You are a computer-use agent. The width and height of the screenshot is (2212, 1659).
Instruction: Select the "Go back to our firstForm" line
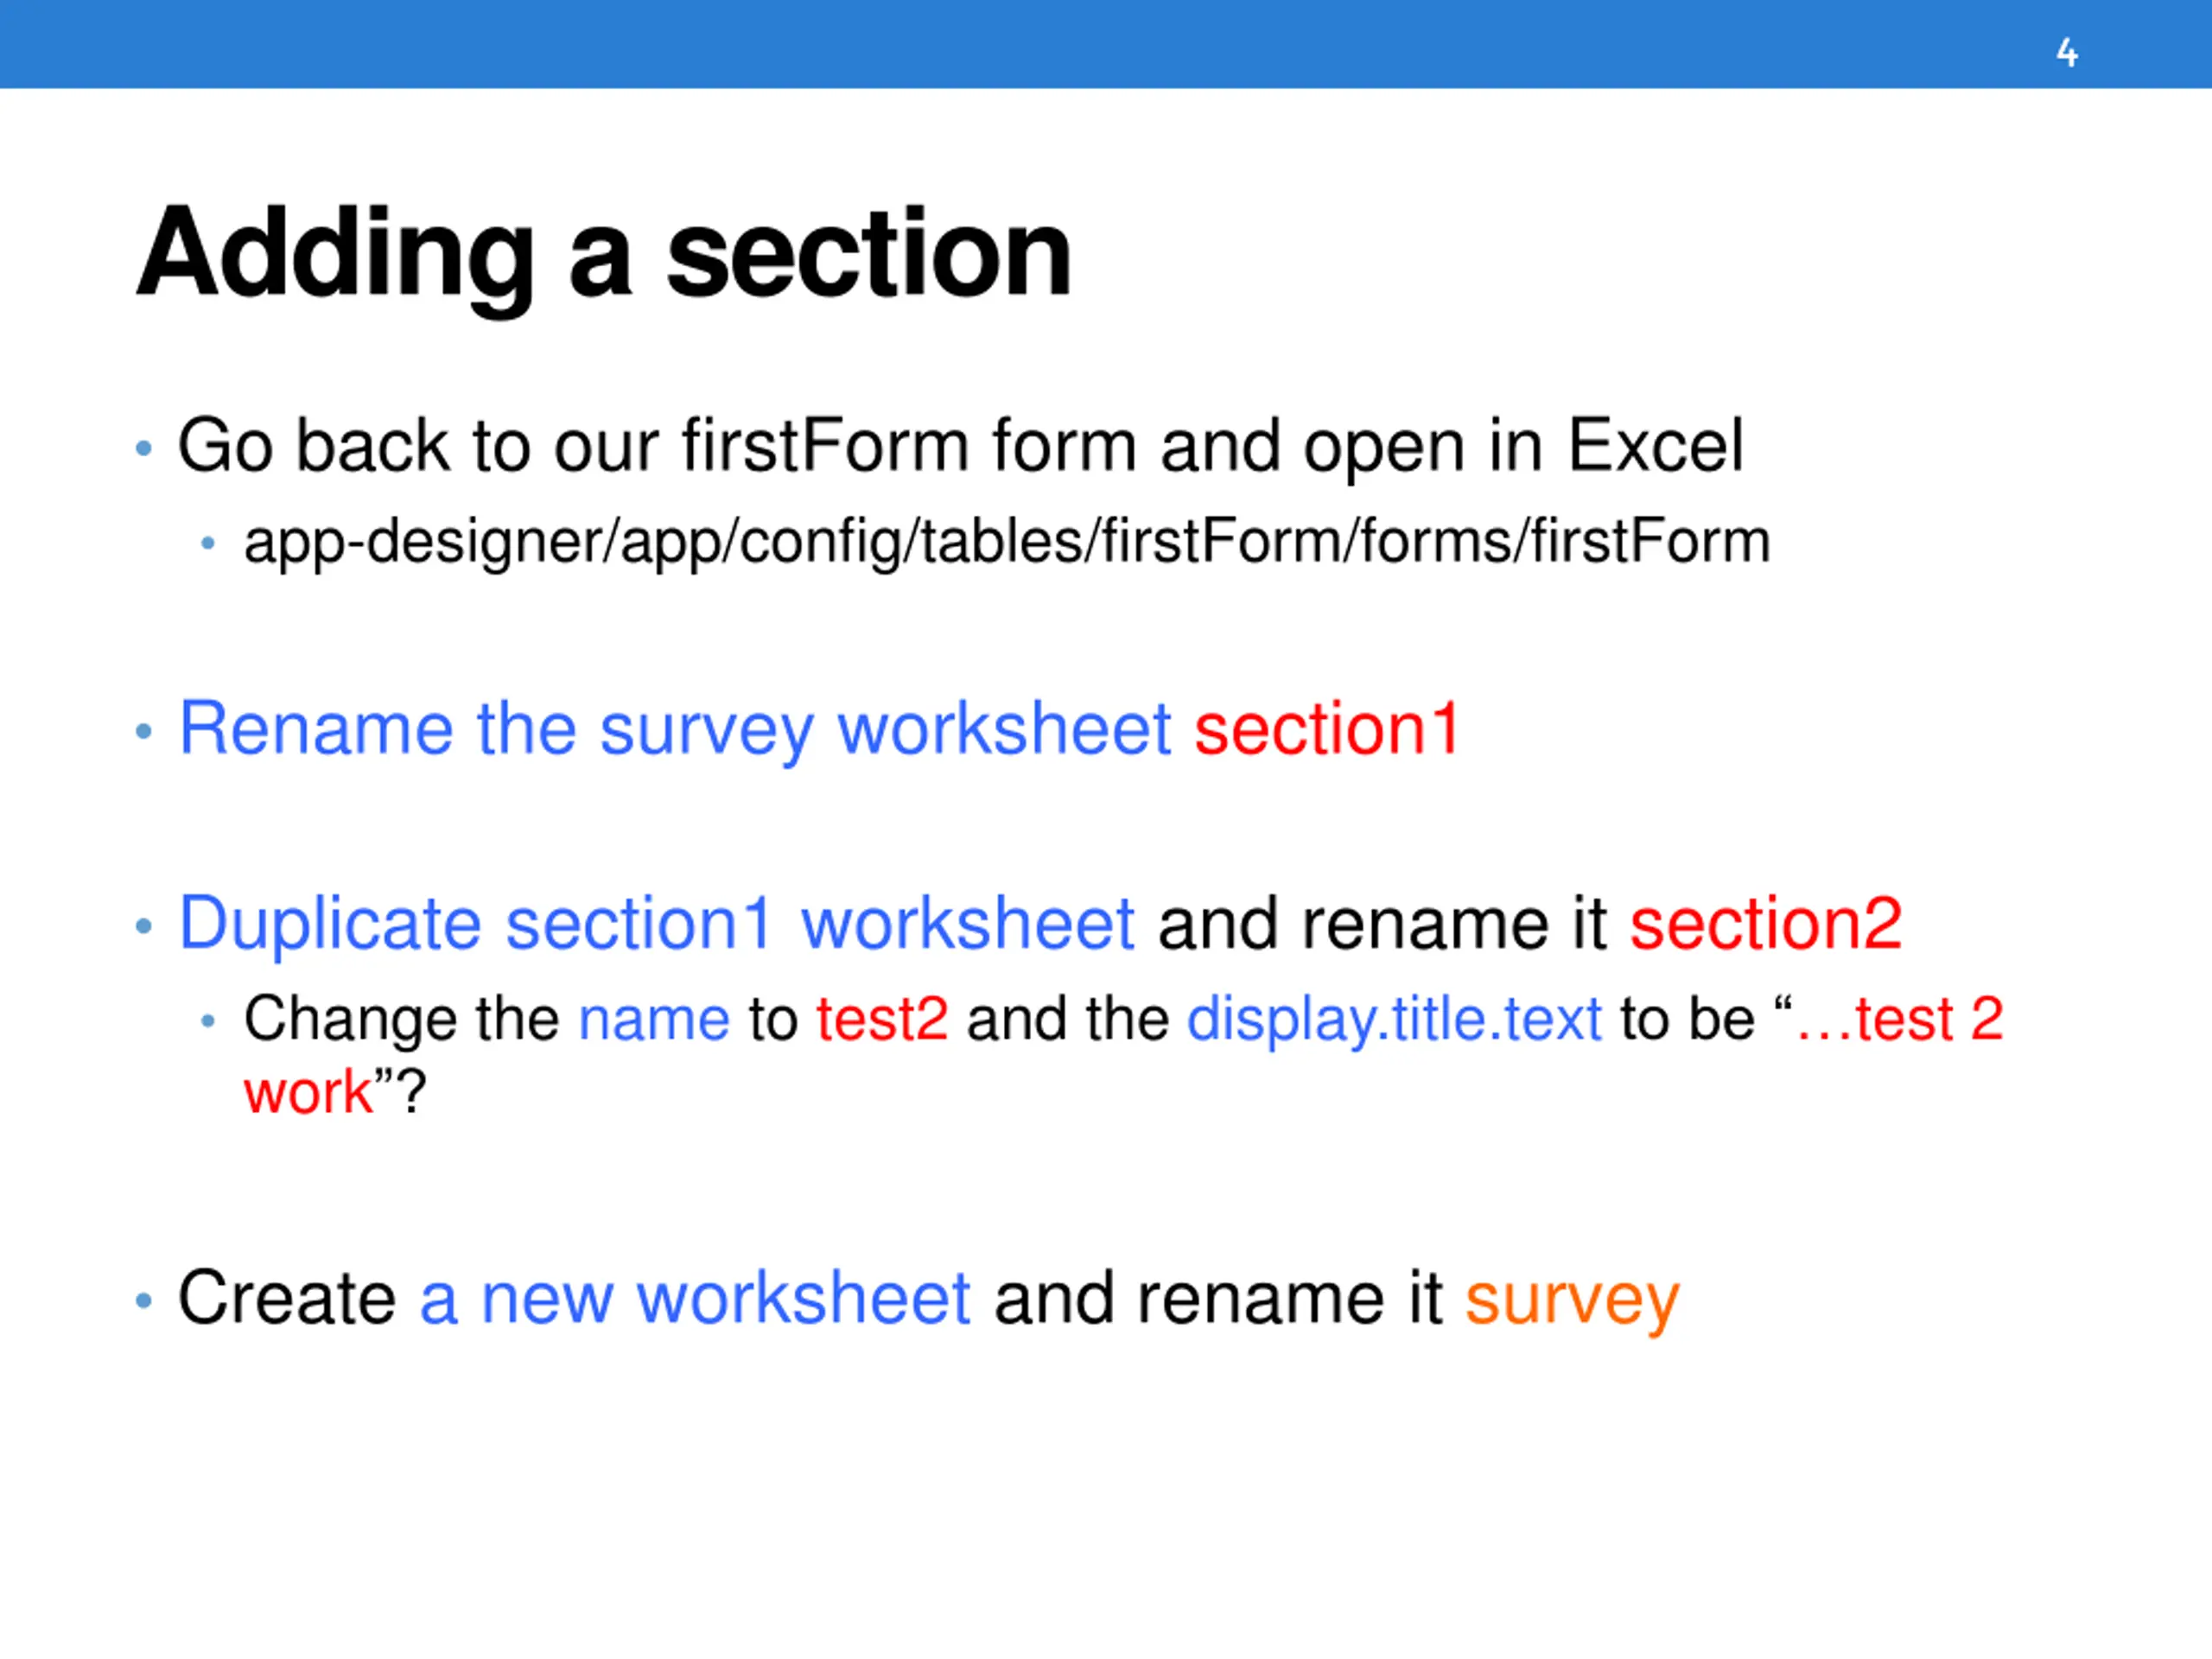pos(960,446)
